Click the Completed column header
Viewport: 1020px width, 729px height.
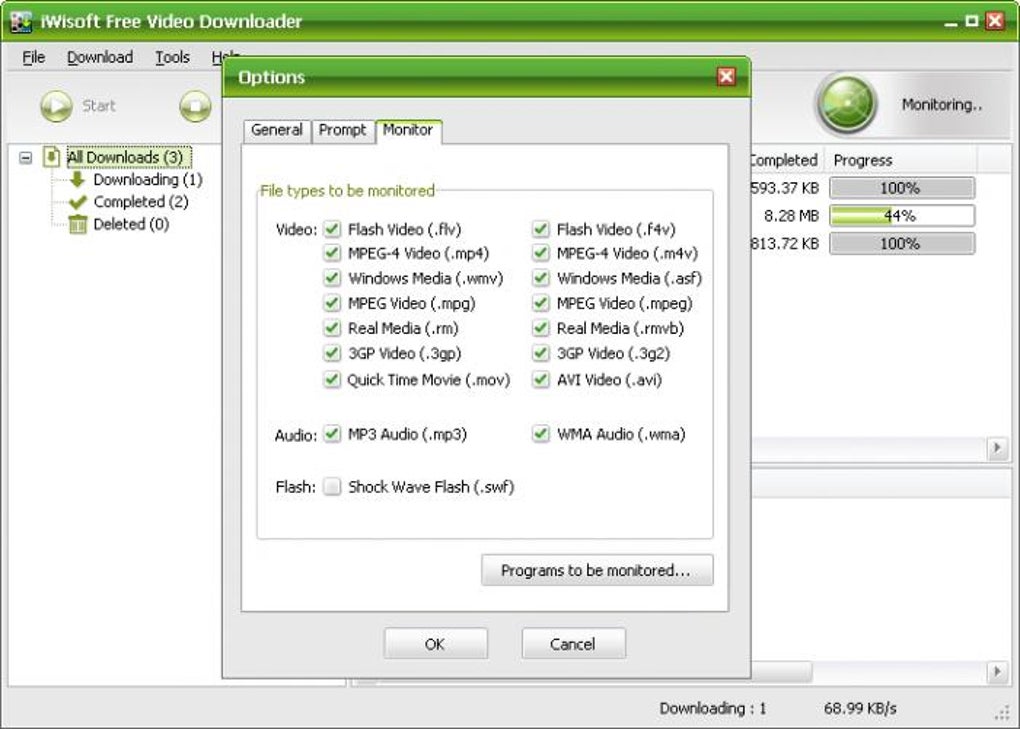tap(787, 160)
